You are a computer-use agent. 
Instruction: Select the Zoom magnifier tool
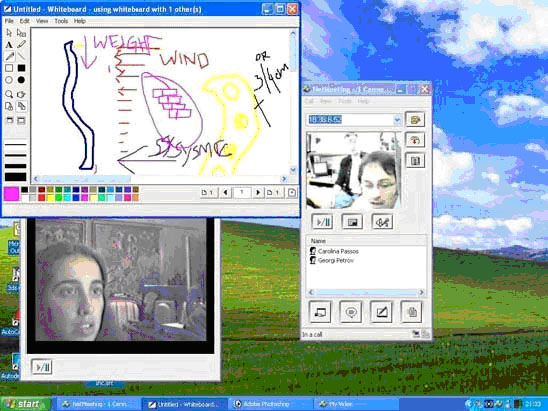9,94
